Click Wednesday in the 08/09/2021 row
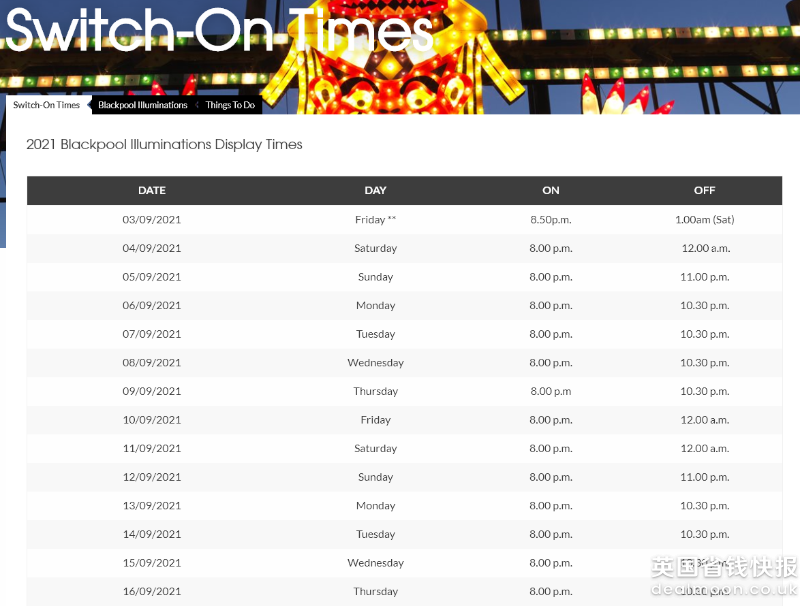Image resolution: width=800 pixels, height=606 pixels. (x=376, y=363)
